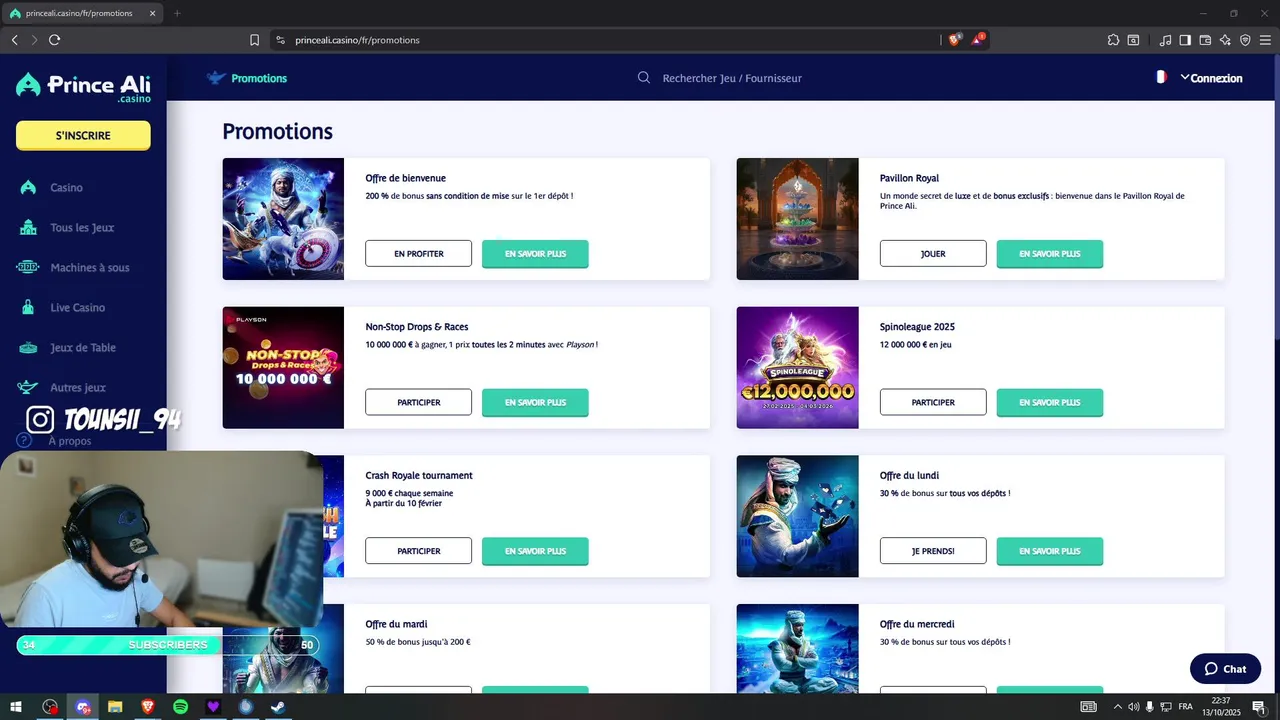Click the bookmark icon in address bar

(x=254, y=40)
